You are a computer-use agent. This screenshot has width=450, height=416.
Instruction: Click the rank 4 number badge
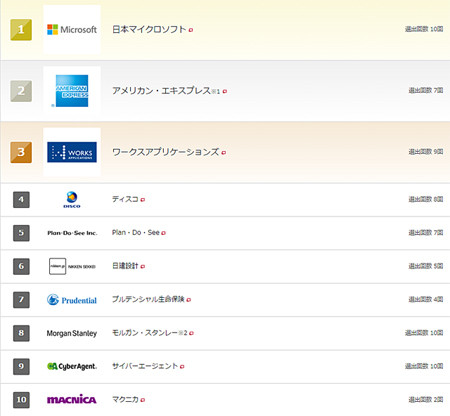coord(21,200)
